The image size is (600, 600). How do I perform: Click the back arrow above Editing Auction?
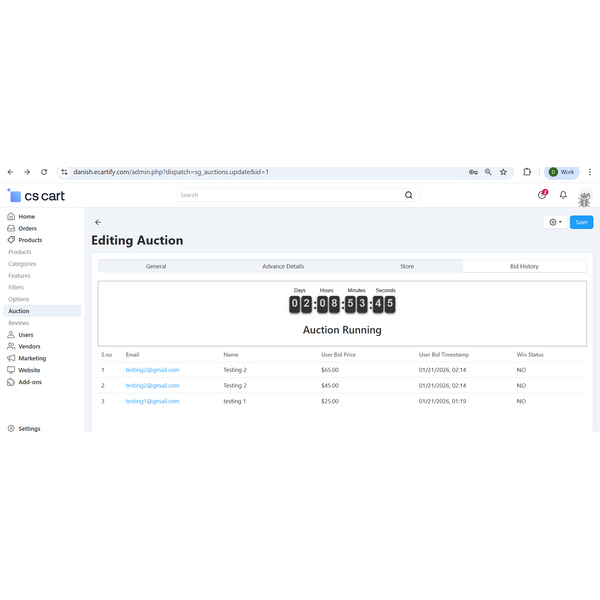coord(98,222)
